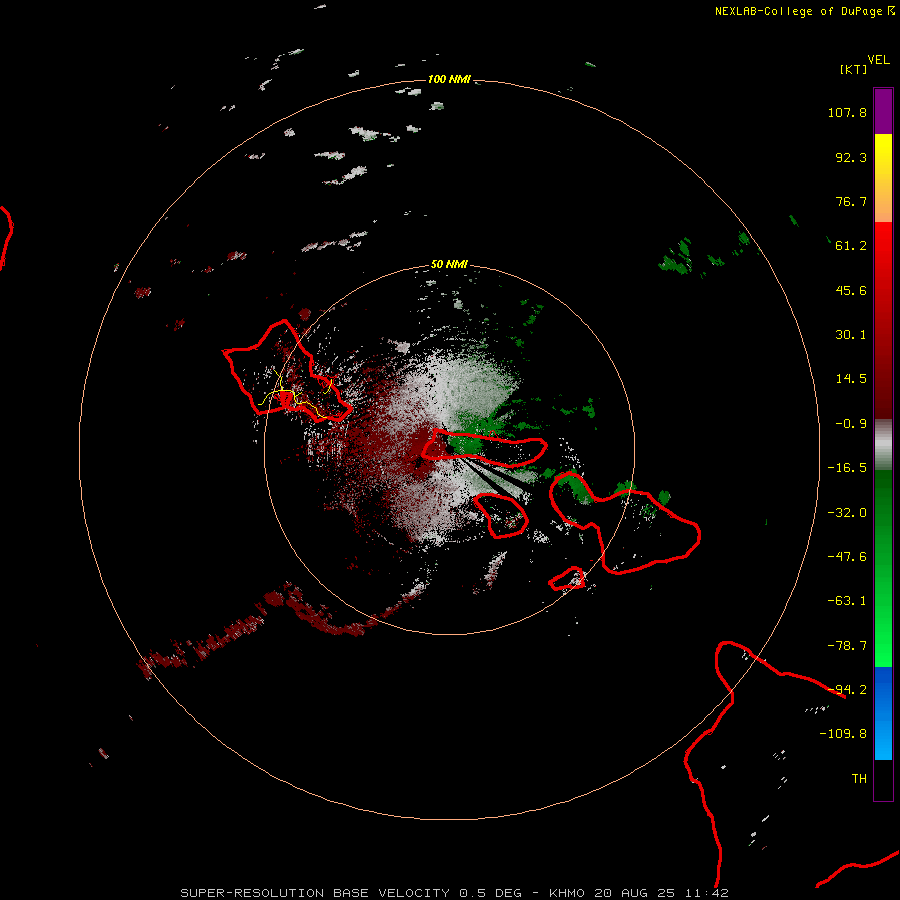Select the 45.6 legend value

click(851, 290)
